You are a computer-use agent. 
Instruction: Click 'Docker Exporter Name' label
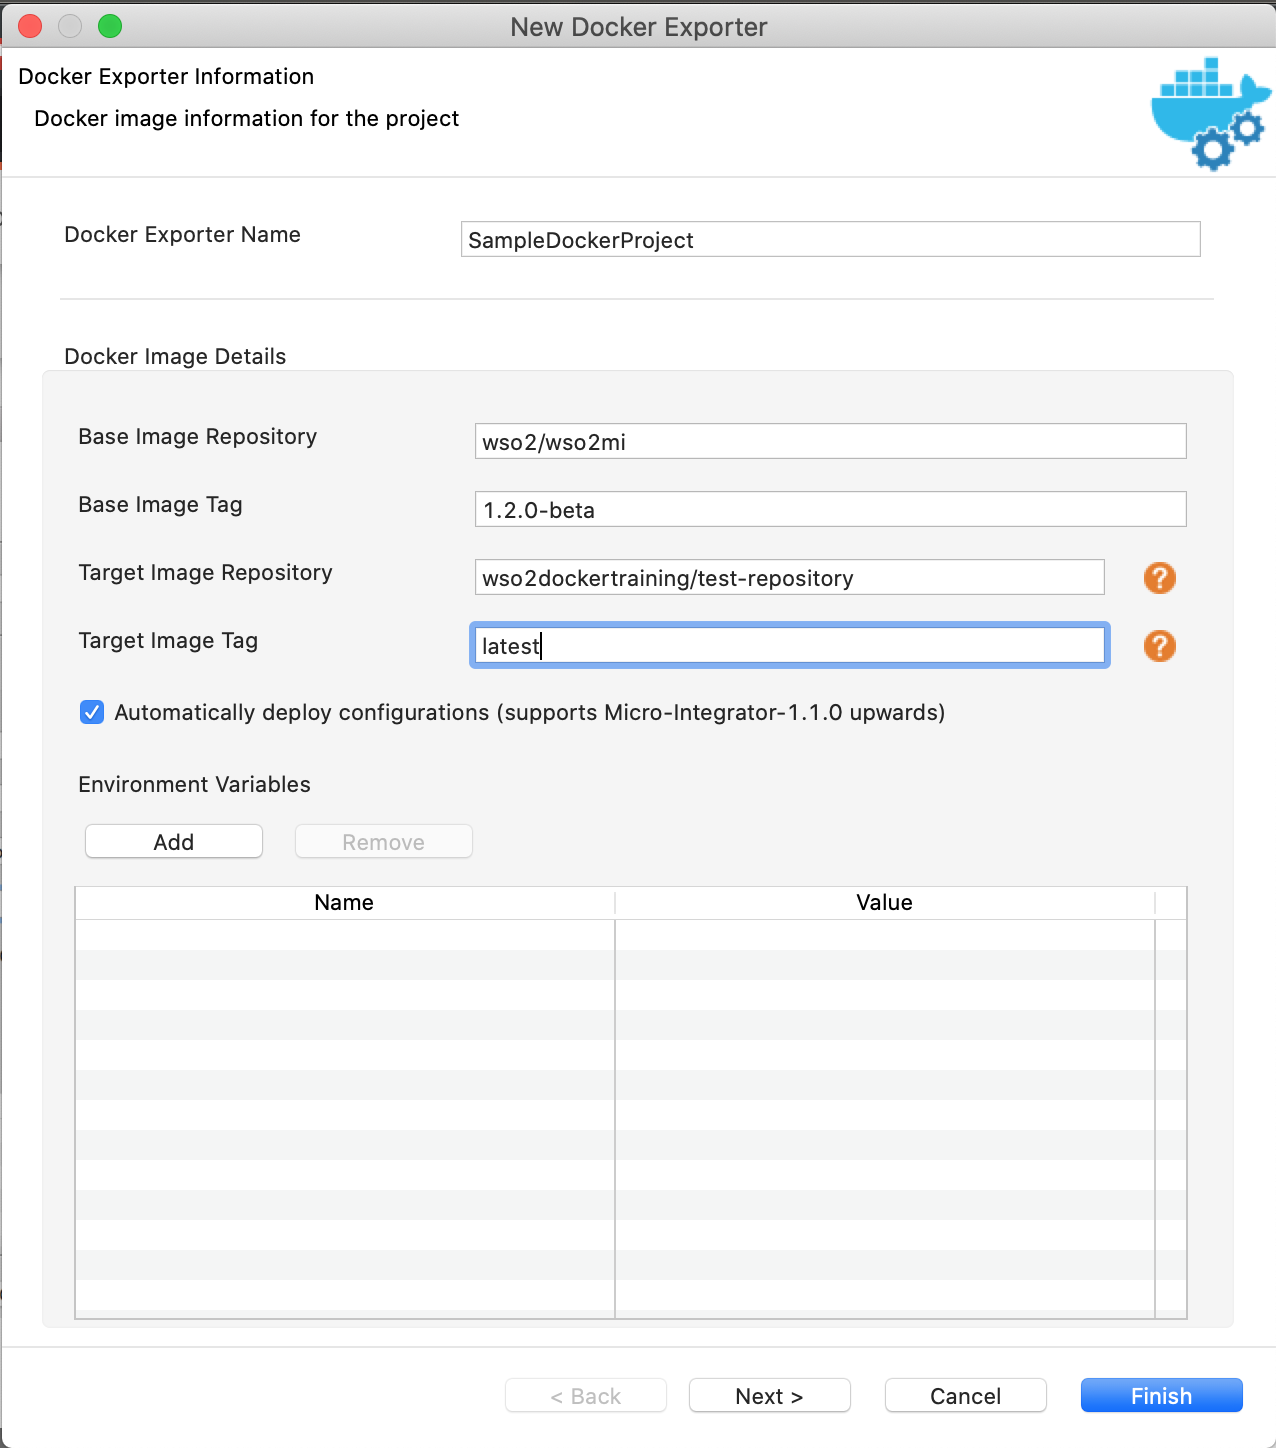pos(183,234)
